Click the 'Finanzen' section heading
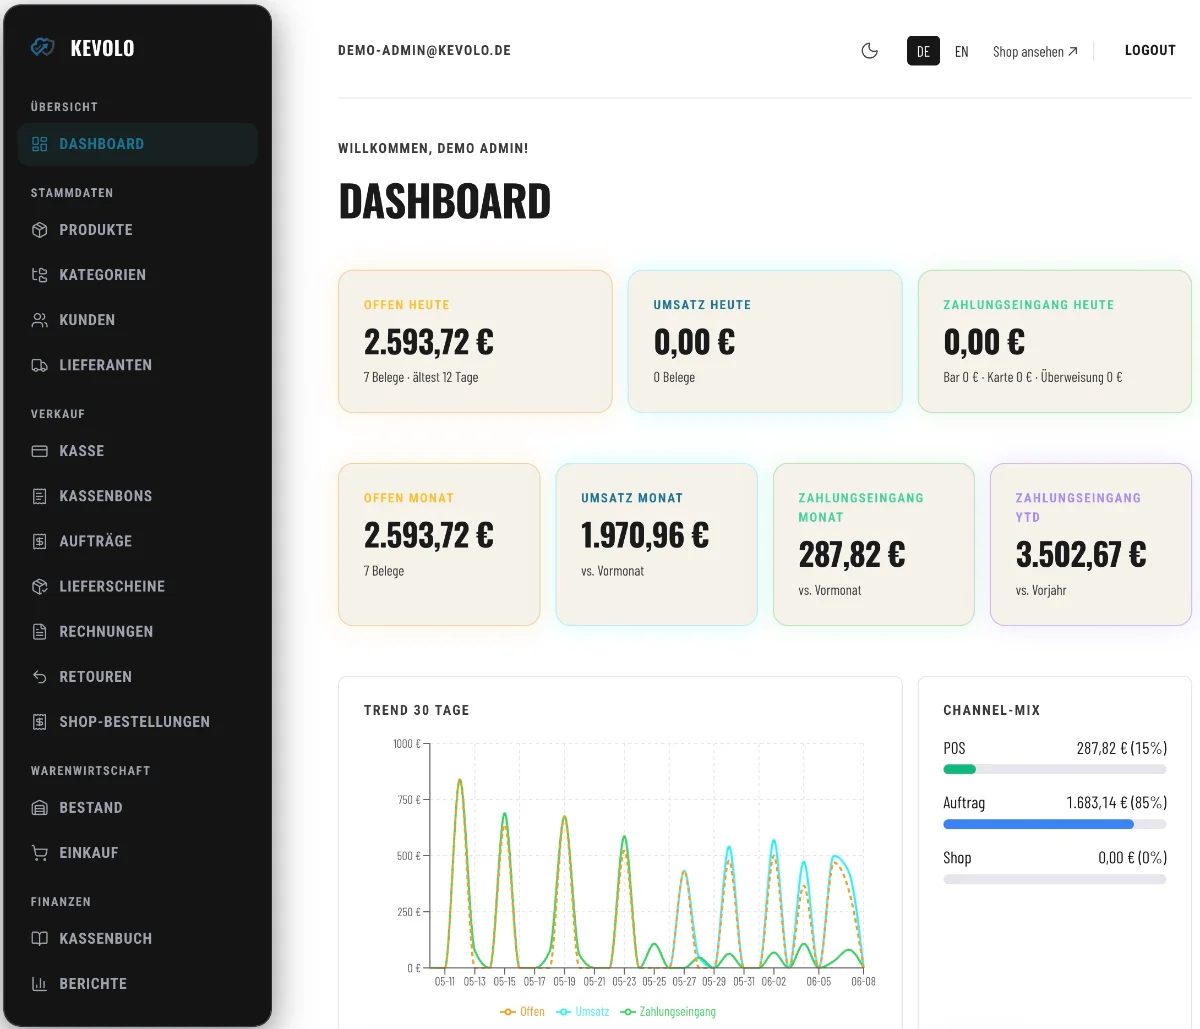The width and height of the screenshot is (1200, 1029). click(x=61, y=902)
